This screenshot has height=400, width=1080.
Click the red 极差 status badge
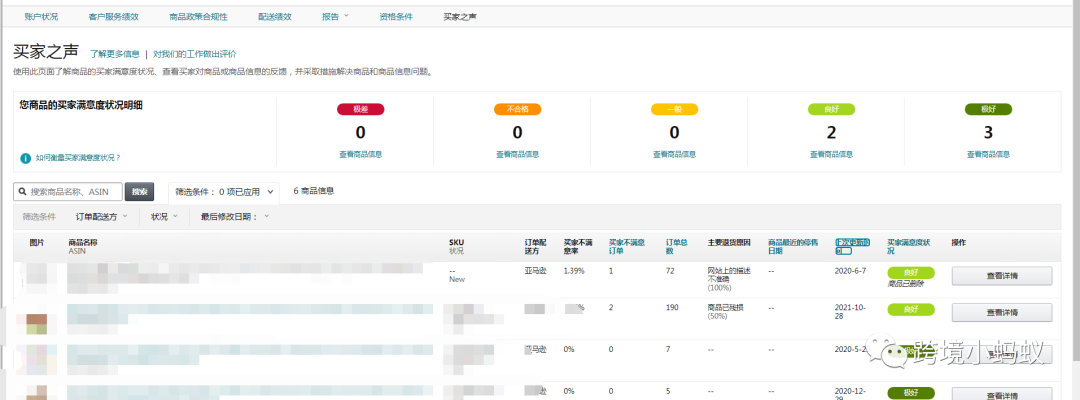tap(360, 109)
